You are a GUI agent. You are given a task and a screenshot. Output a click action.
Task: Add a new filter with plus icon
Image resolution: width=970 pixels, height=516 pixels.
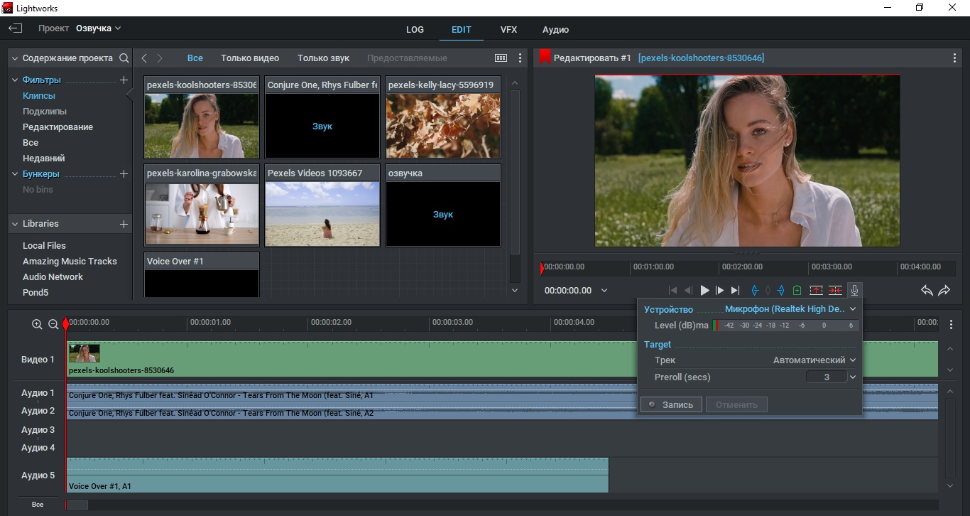(x=124, y=80)
